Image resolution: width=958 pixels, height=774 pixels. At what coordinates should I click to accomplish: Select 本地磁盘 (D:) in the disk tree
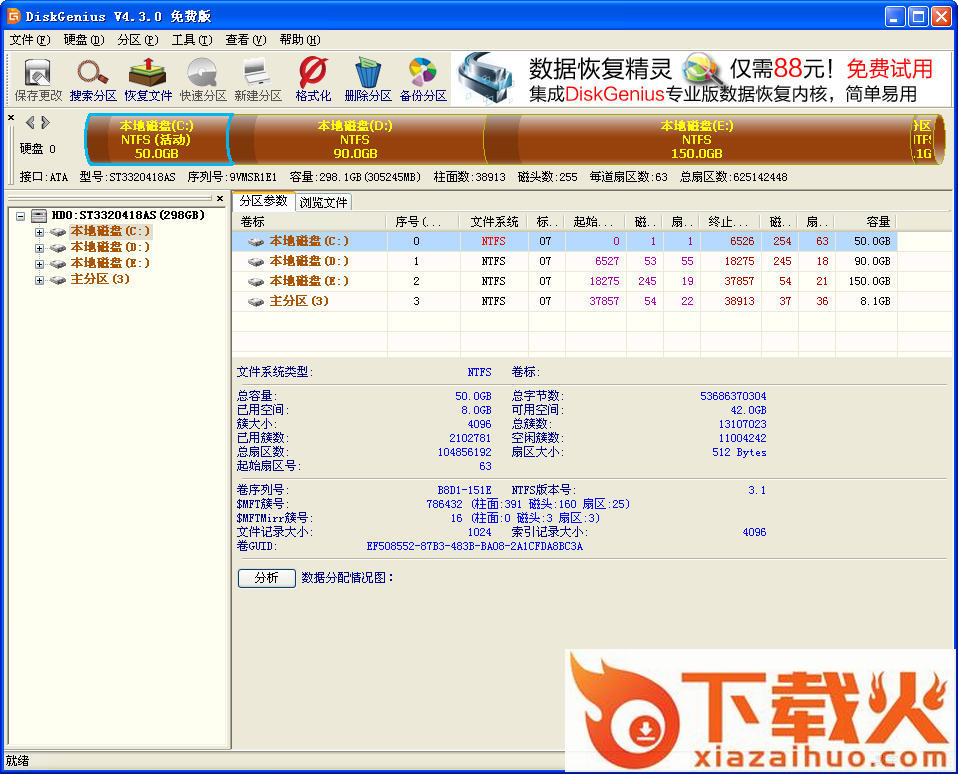(110, 247)
